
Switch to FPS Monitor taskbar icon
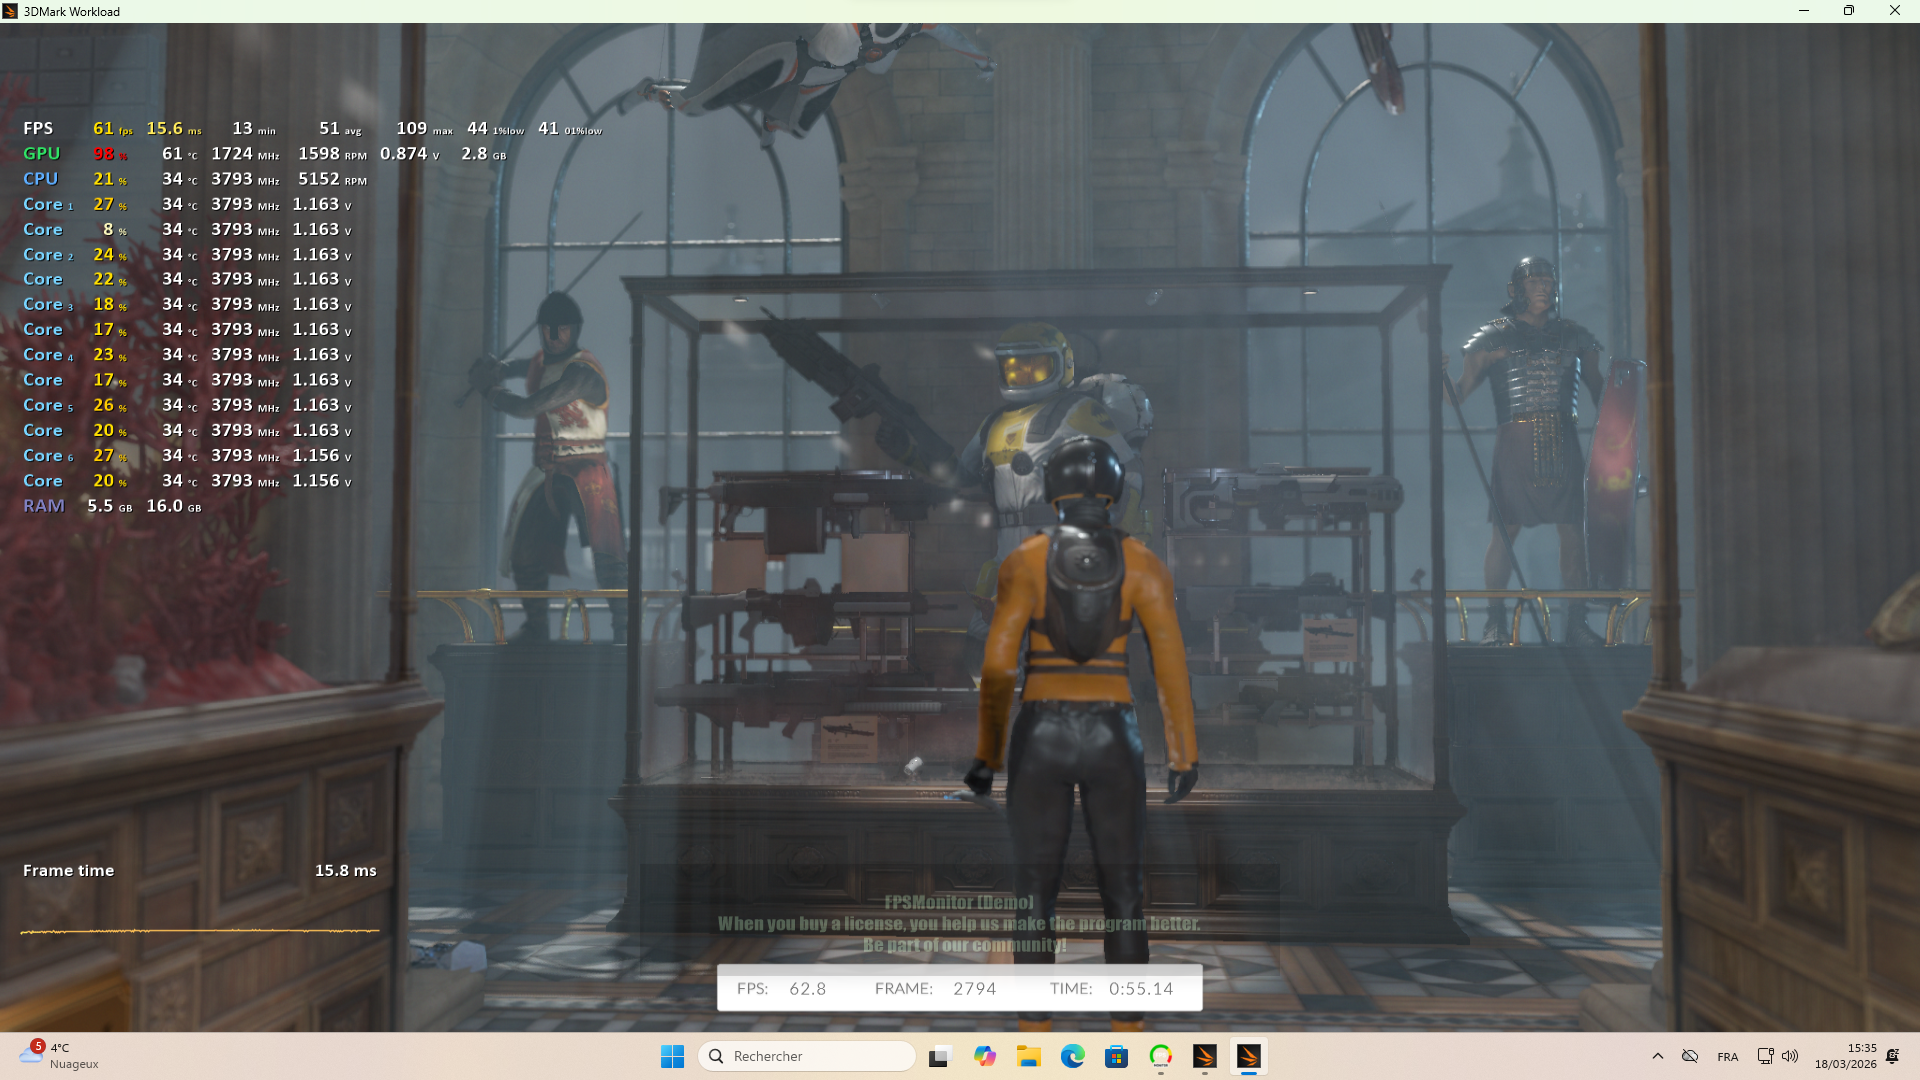click(x=1161, y=1056)
